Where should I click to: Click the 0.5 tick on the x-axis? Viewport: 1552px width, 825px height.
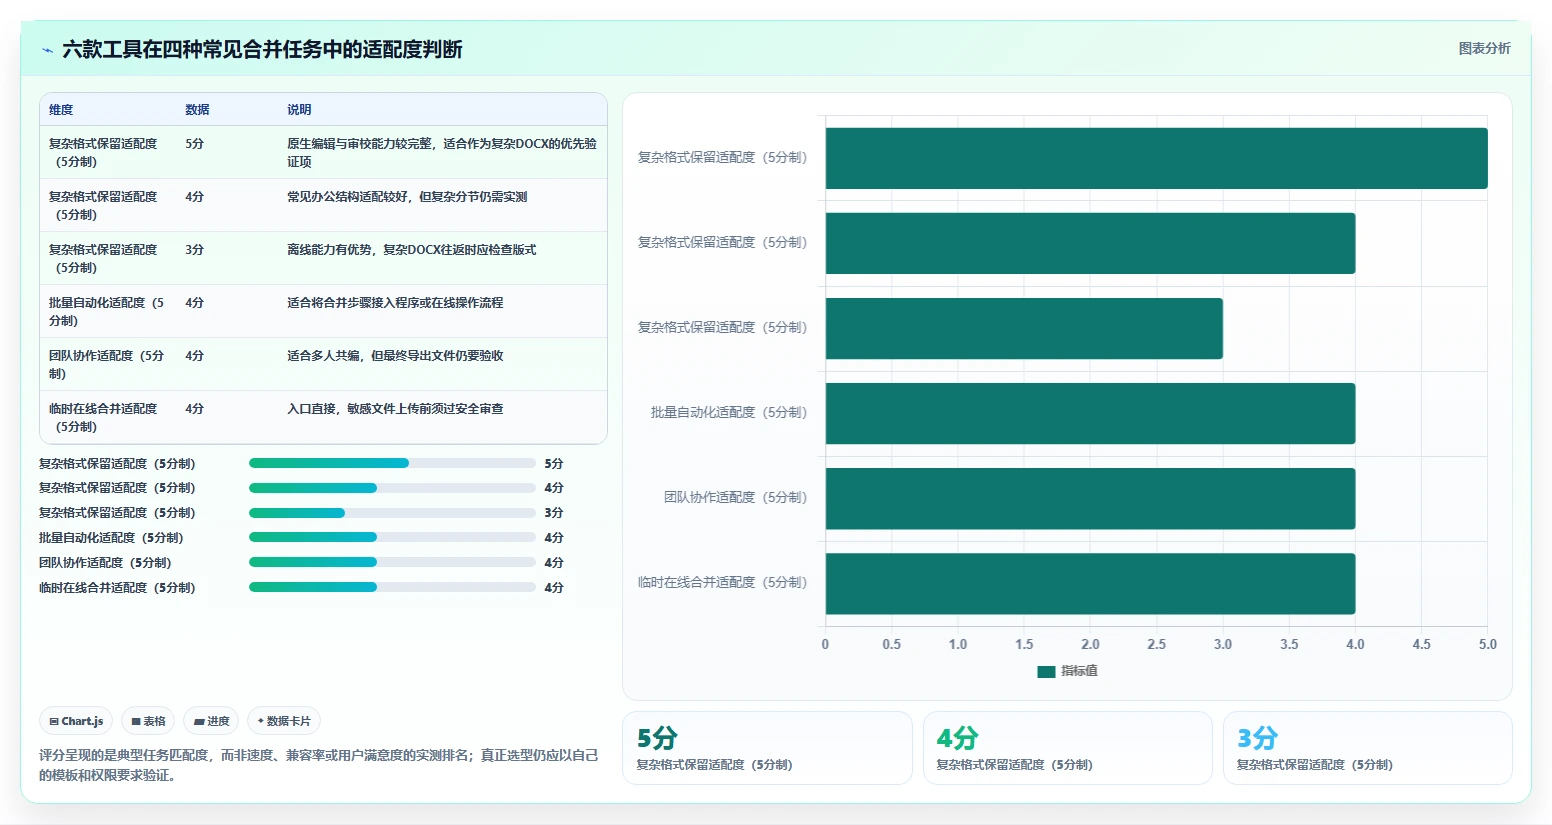(x=891, y=644)
